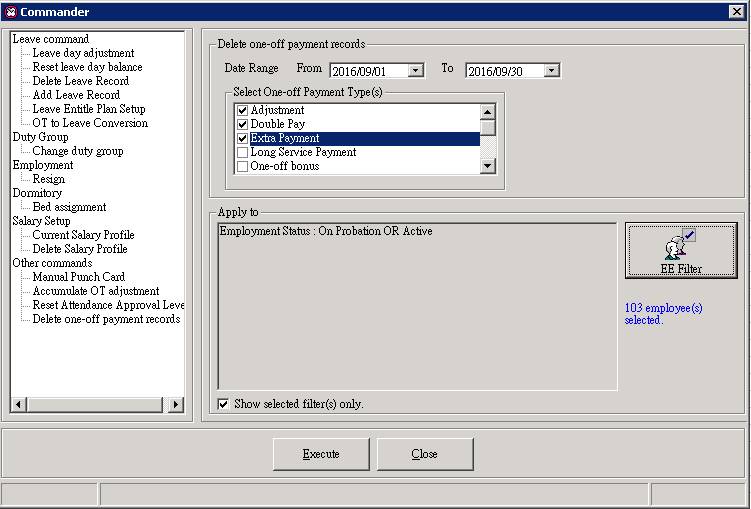Select Leave day adjustment command

pos(83,53)
